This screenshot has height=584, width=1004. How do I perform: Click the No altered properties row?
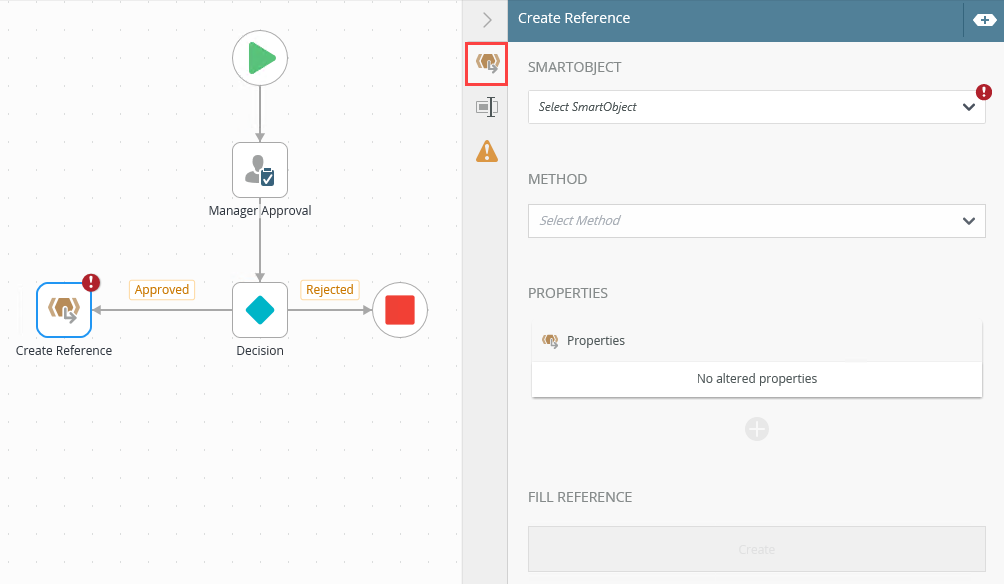tap(757, 379)
